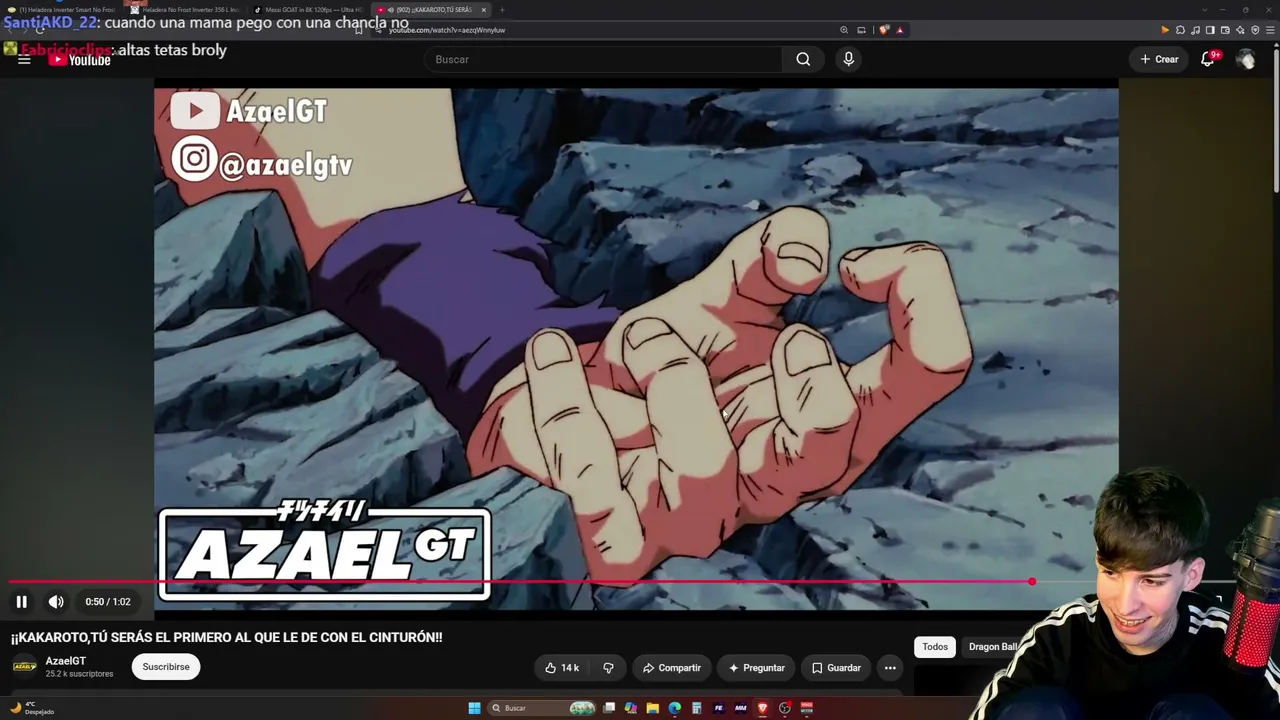Viewport: 1280px width, 720px height.
Task: Switch to the Messi GOAT in 8K tab
Action: click(x=308, y=10)
